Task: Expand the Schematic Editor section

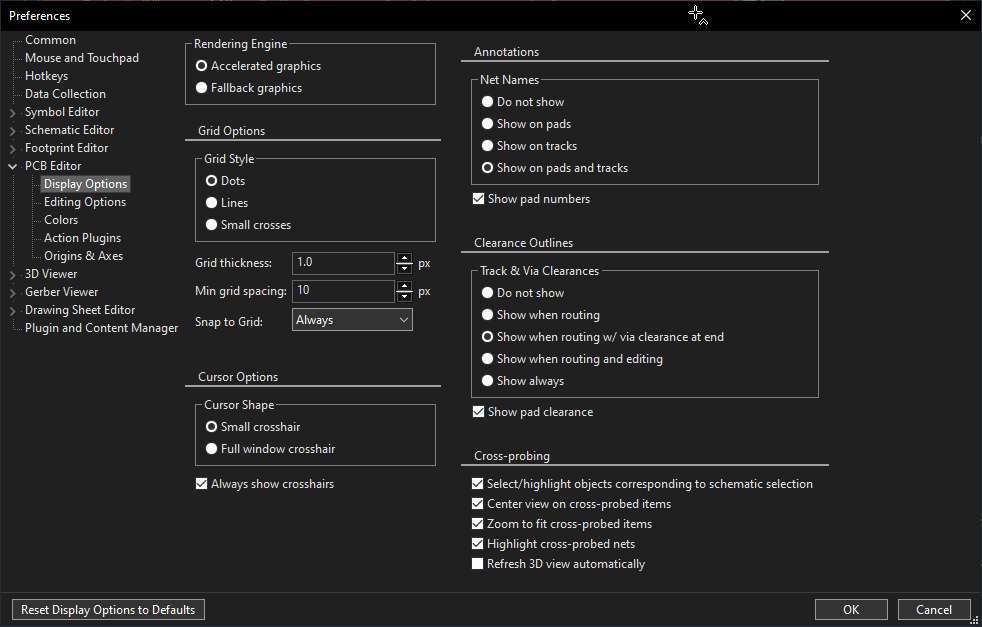Action: [x=13, y=129]
